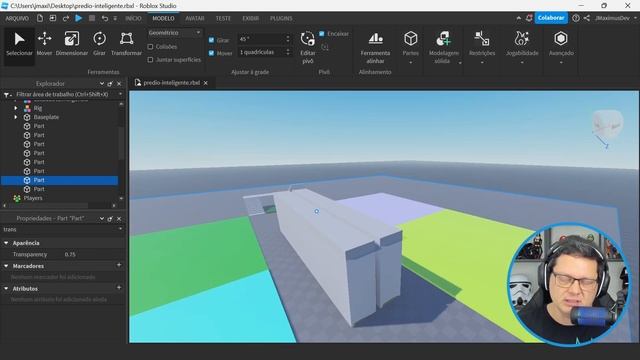Viewport: 640px width, 360px height.
Task: Open notifications bell icon
Action: pos(529,18)
